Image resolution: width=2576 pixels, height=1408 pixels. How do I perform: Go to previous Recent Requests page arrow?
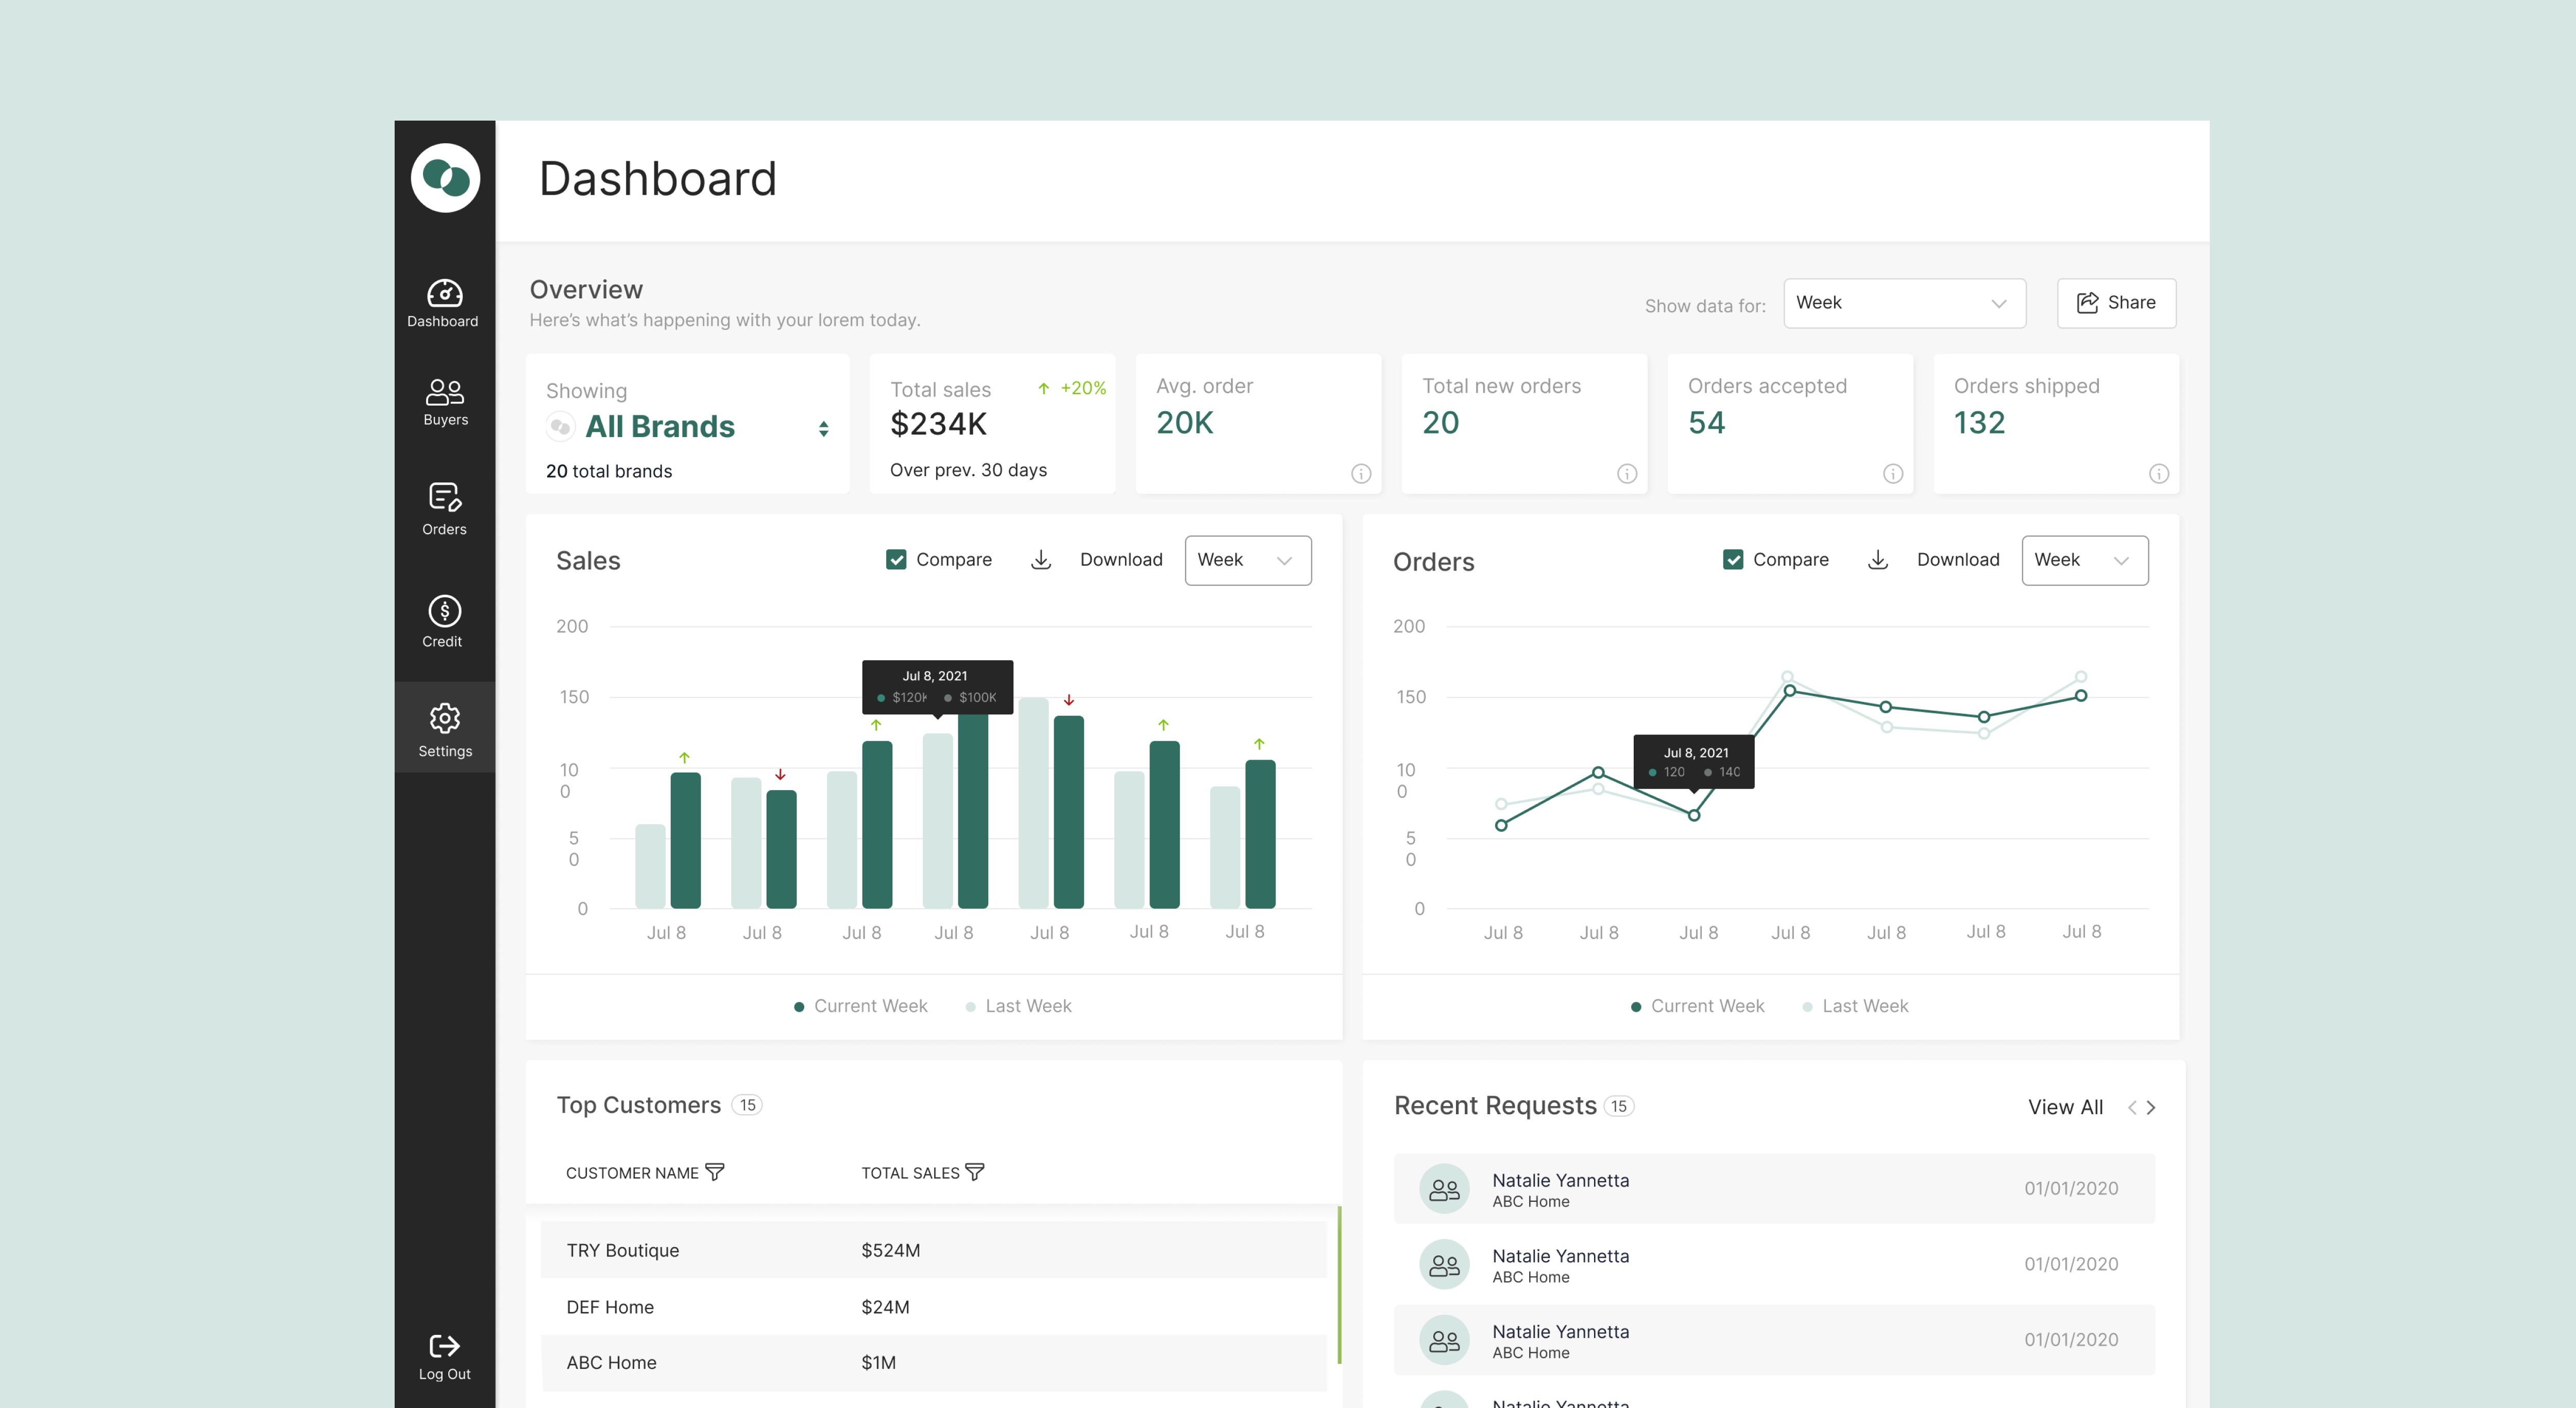click(x=2132, y=1107)
